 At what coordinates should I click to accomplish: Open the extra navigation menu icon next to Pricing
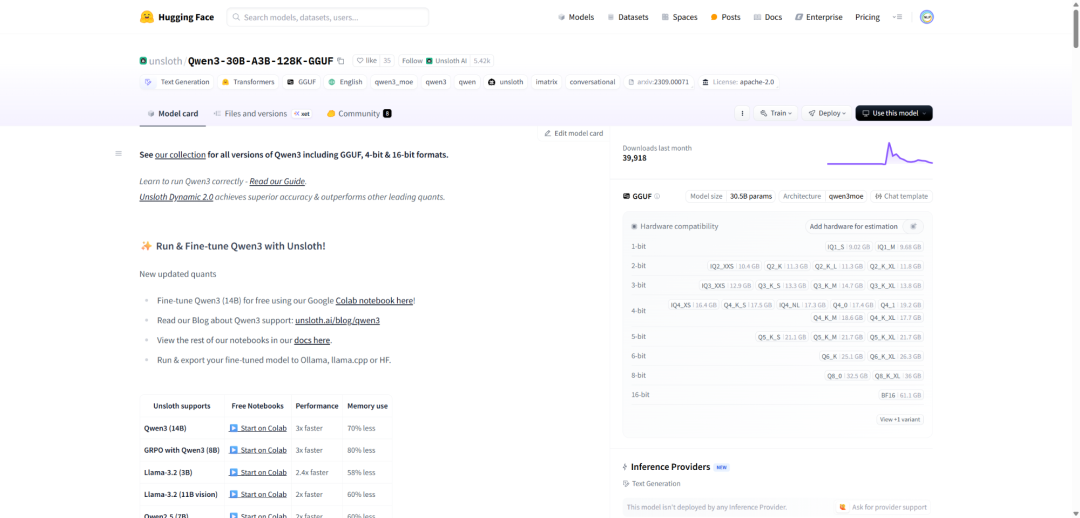897,17
